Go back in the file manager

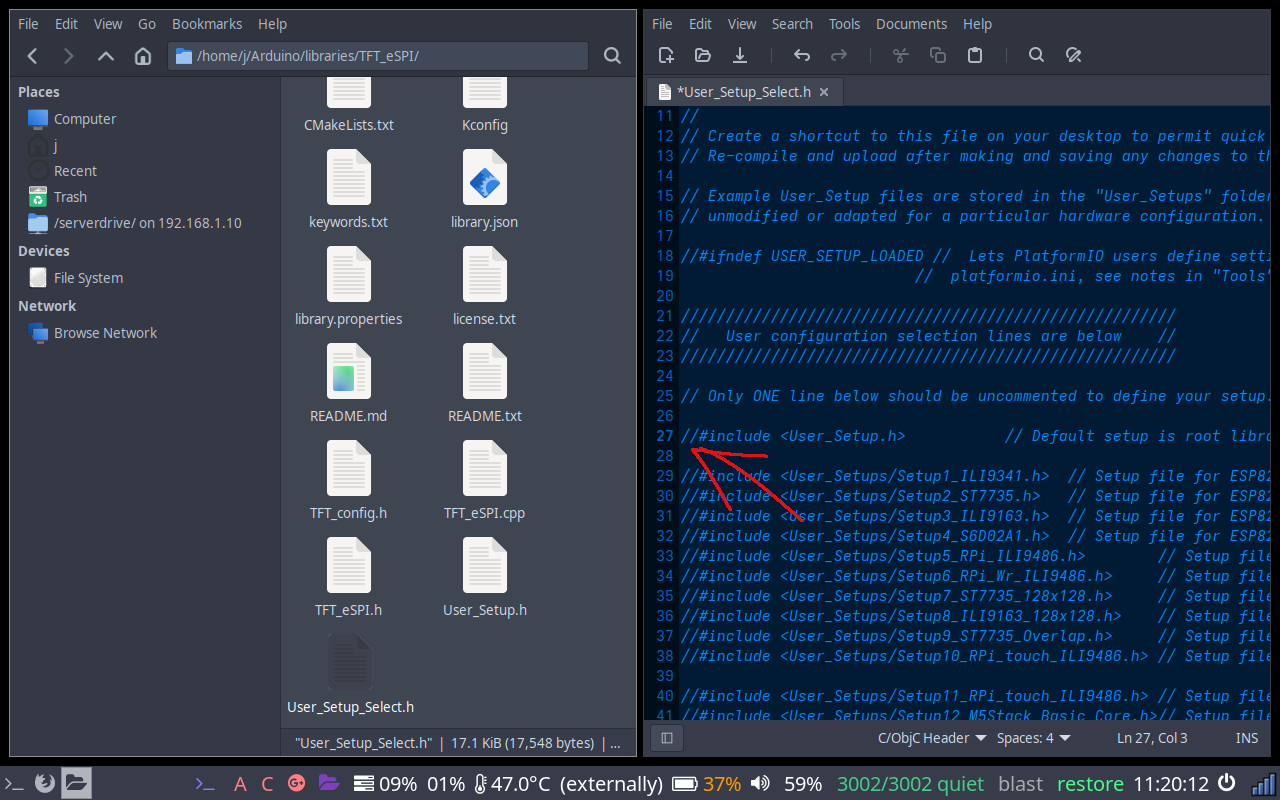click(x=32, y=56)
